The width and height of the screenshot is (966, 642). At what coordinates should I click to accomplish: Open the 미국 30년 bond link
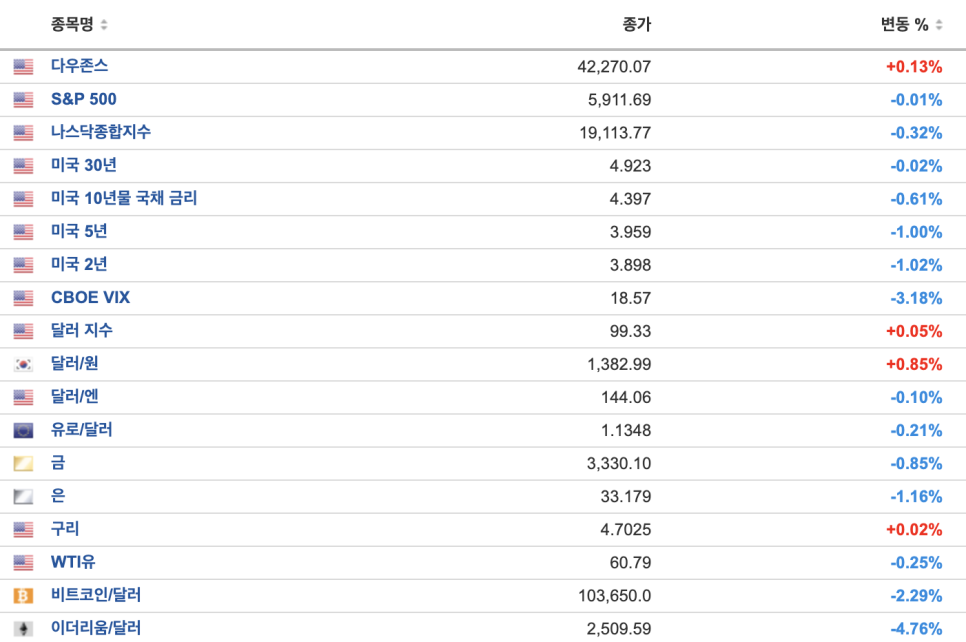(x=84, y=165)
